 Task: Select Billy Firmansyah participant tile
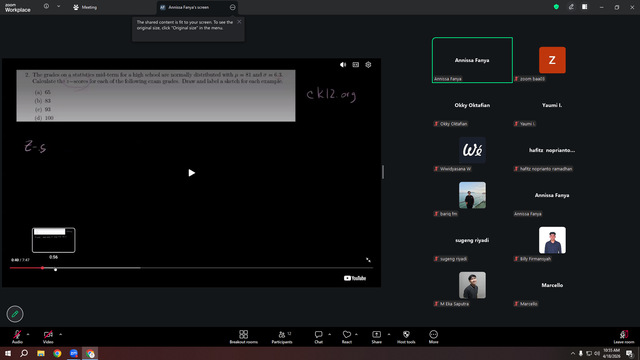click(552, 240)
